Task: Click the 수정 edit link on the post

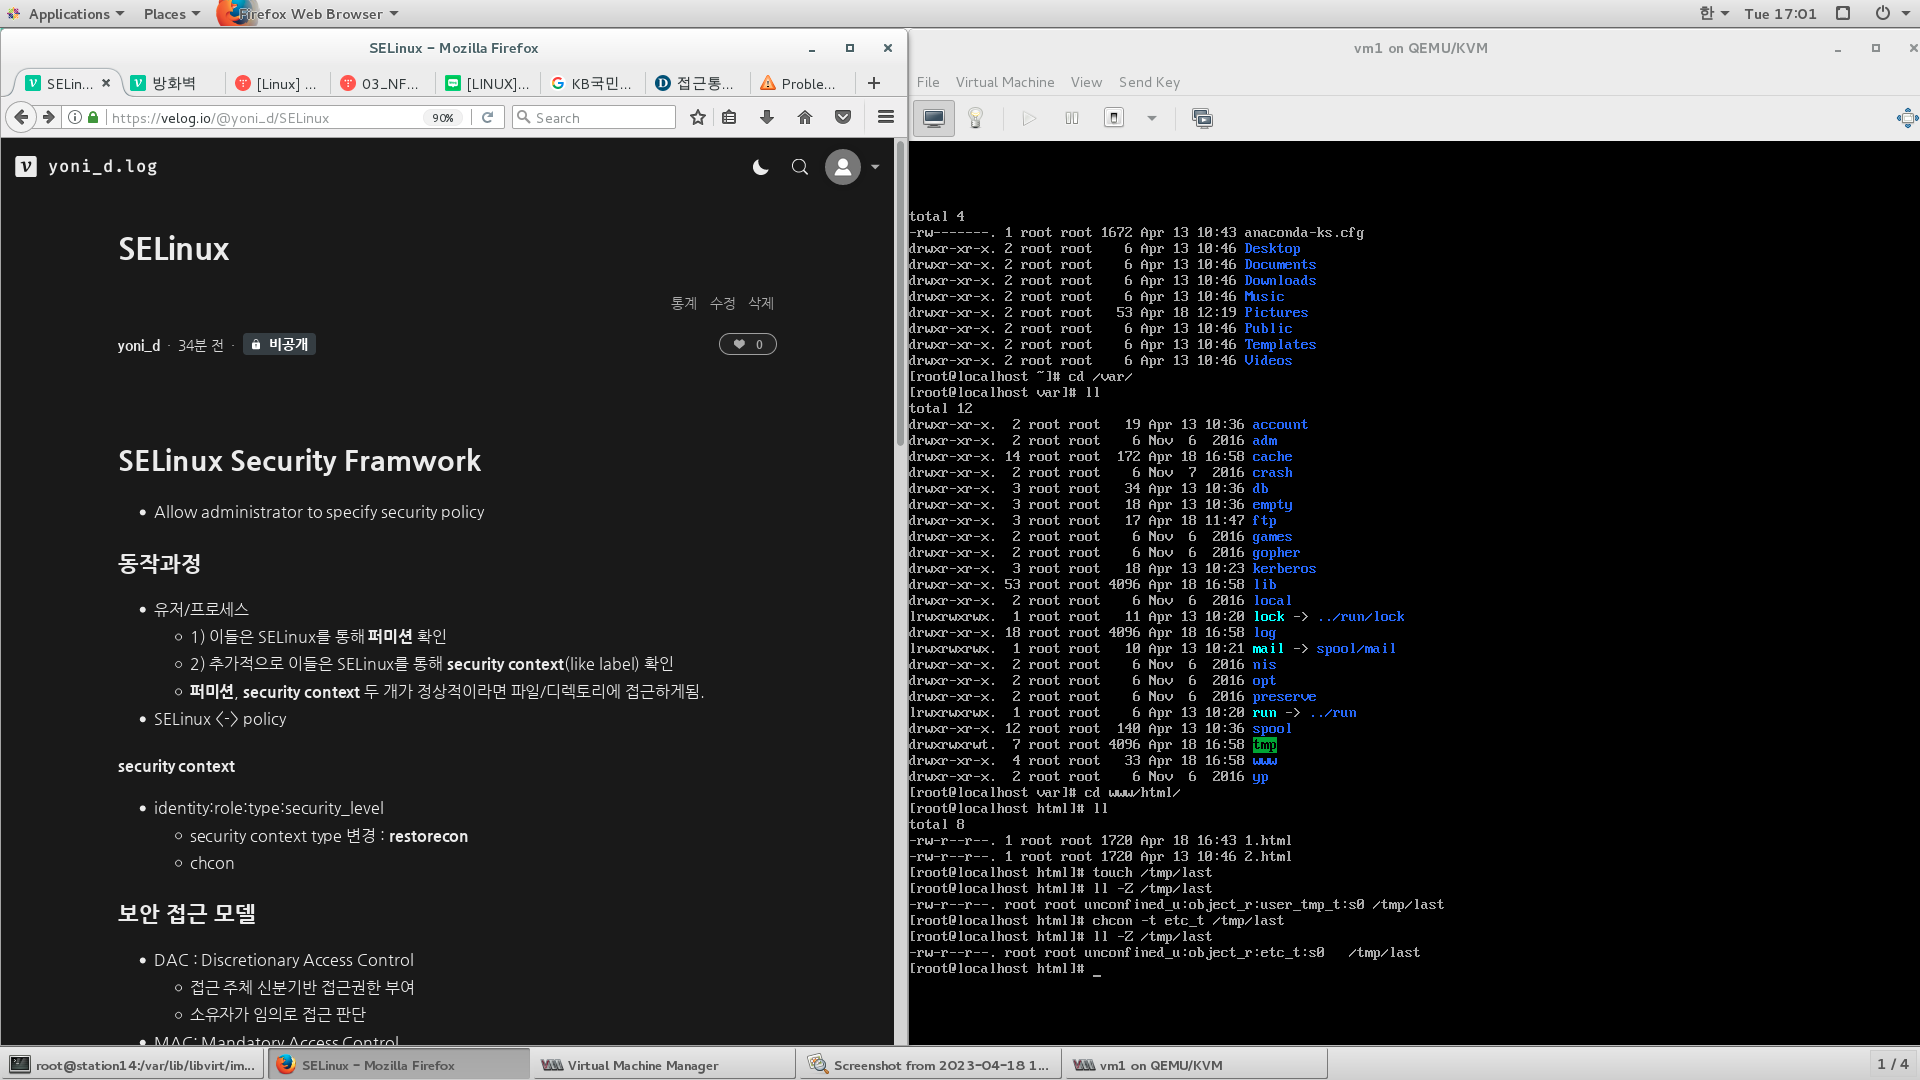Action: coord(721,303)
